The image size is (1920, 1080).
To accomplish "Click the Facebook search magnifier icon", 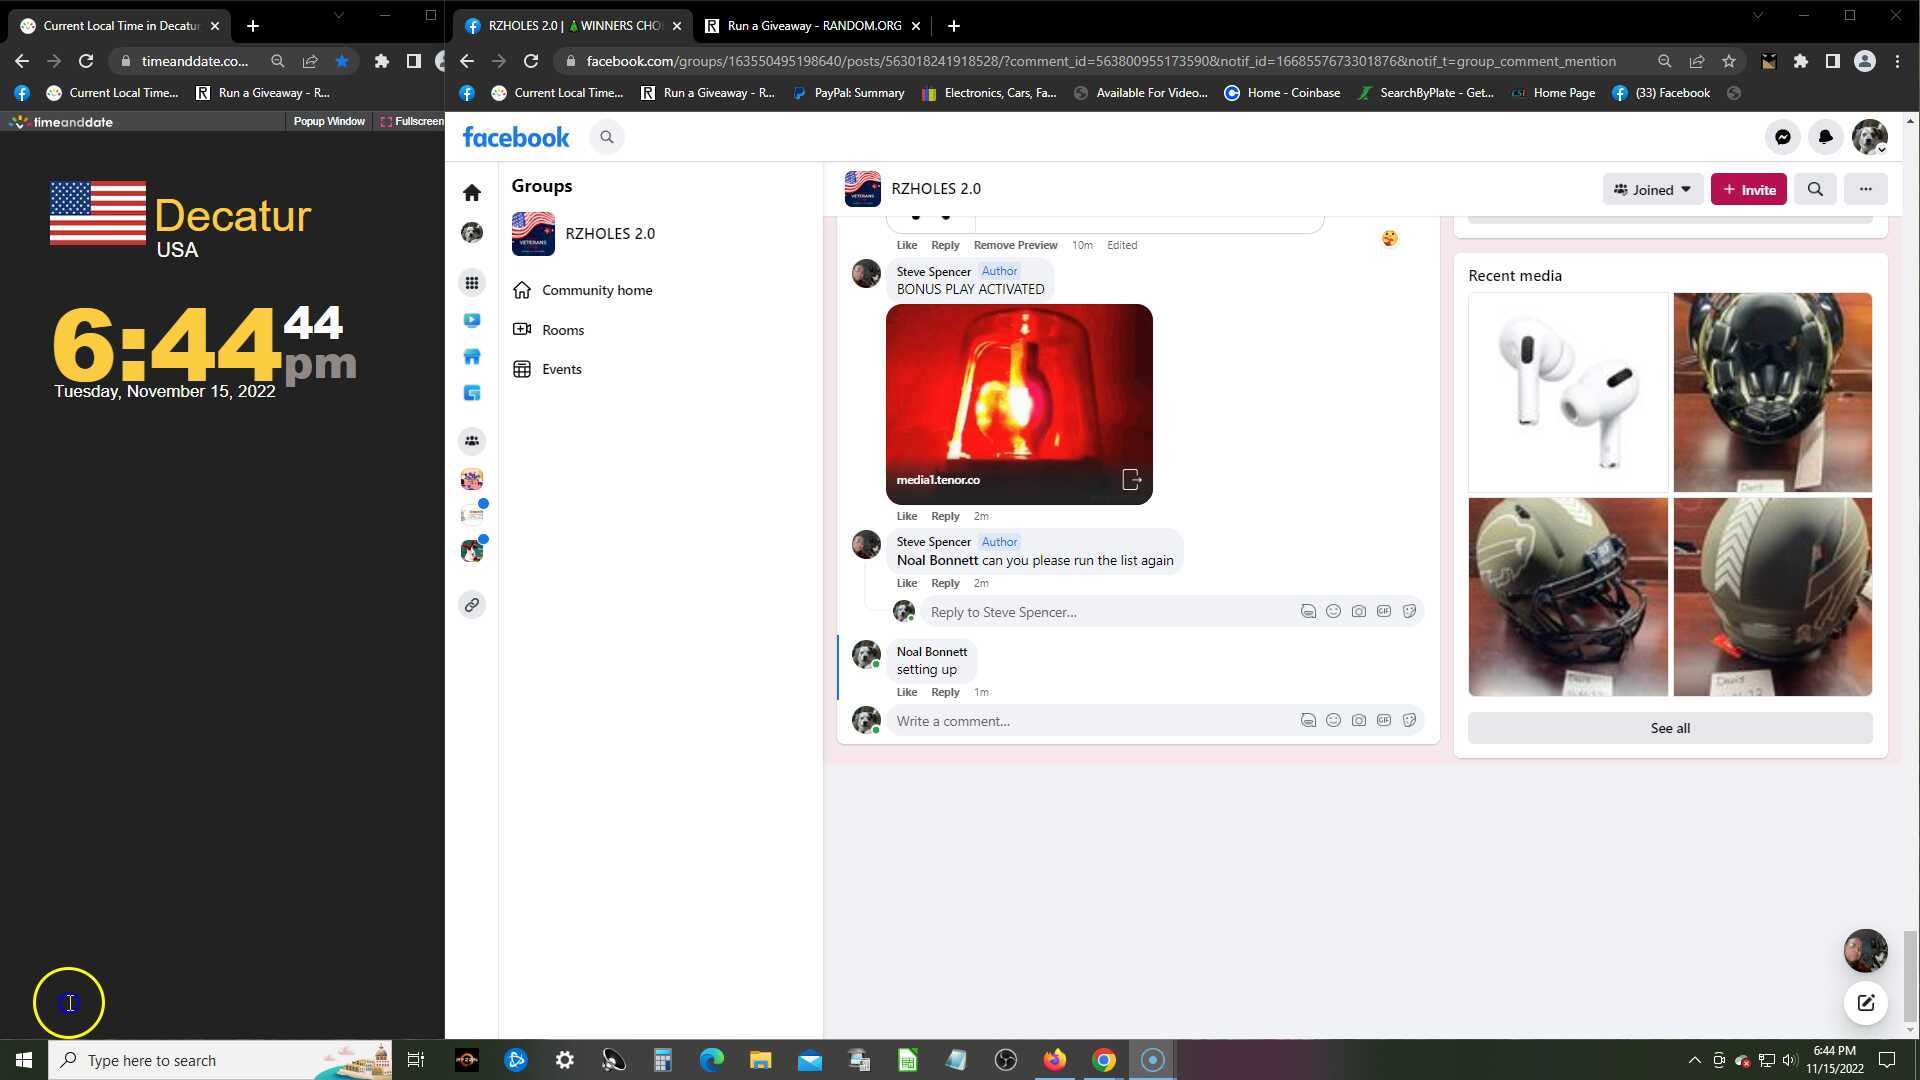I will coord(606,138).
